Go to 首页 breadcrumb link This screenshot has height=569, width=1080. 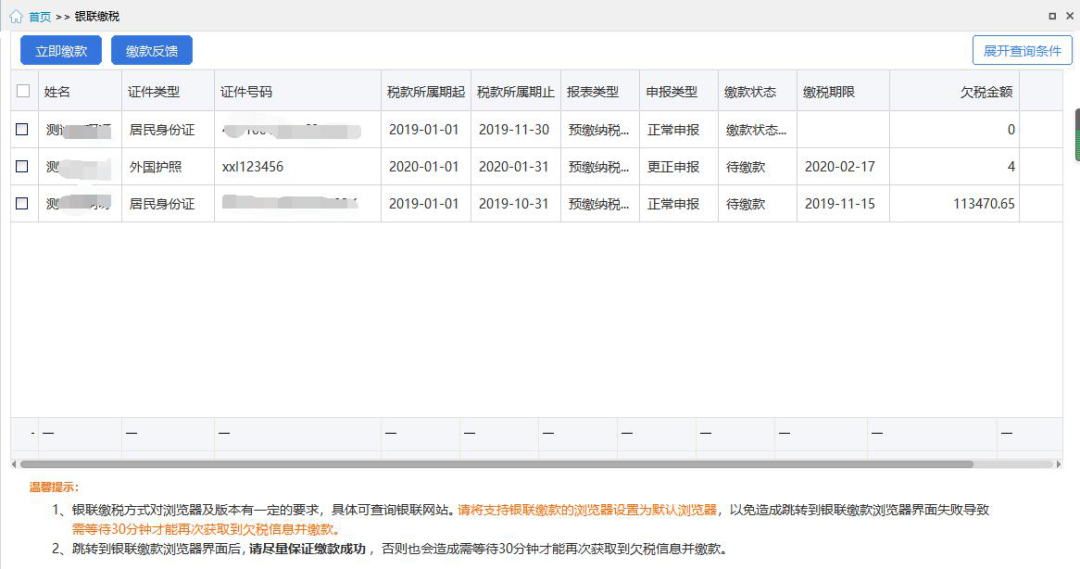pyautogui.click(x=39, y=17)
